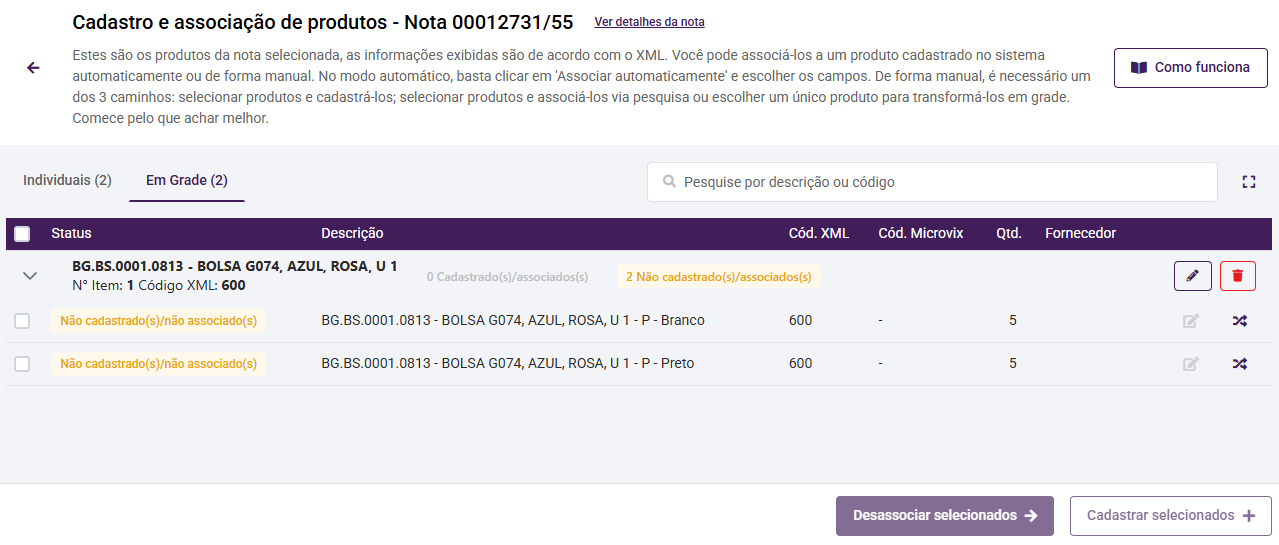Delete the BOLSA G074 grade group
Screen dimensions: 1279x545
pos(1238,276)
